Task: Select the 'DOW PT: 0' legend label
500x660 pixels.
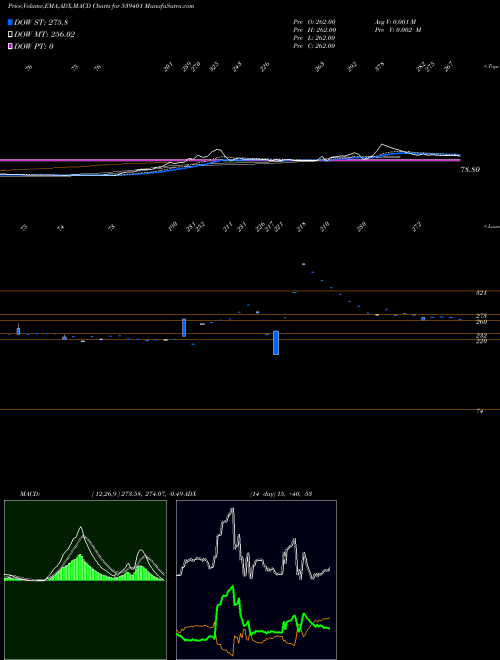Action: [34, 46]
